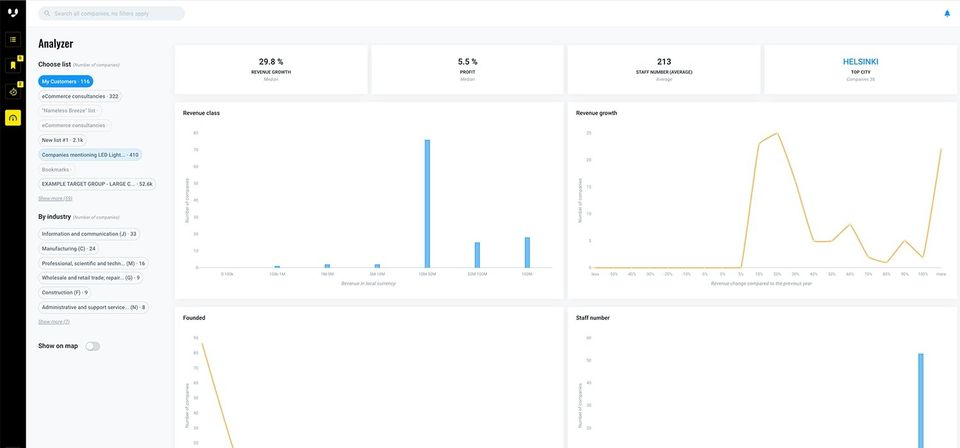Select the Bookmarks list chip
The height and width of the screenshot is (448, 960).
pos(56,170)
